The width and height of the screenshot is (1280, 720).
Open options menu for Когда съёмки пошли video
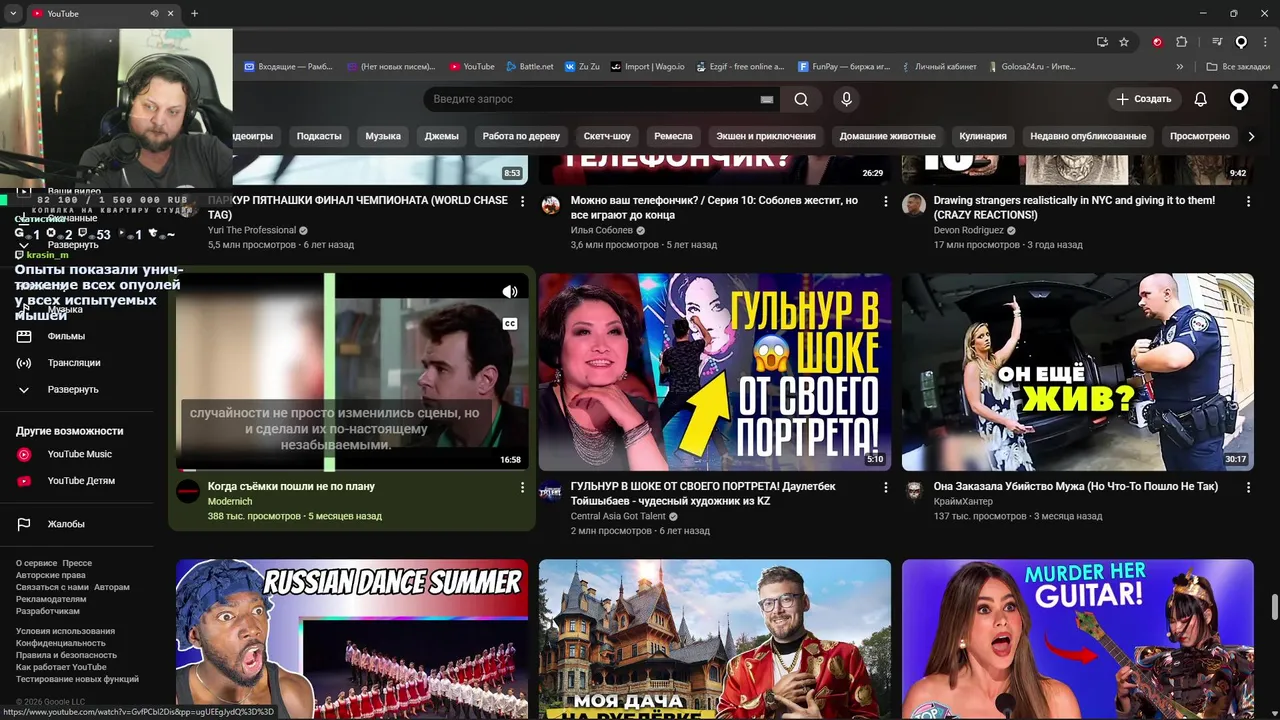click(x=522, y=487)
